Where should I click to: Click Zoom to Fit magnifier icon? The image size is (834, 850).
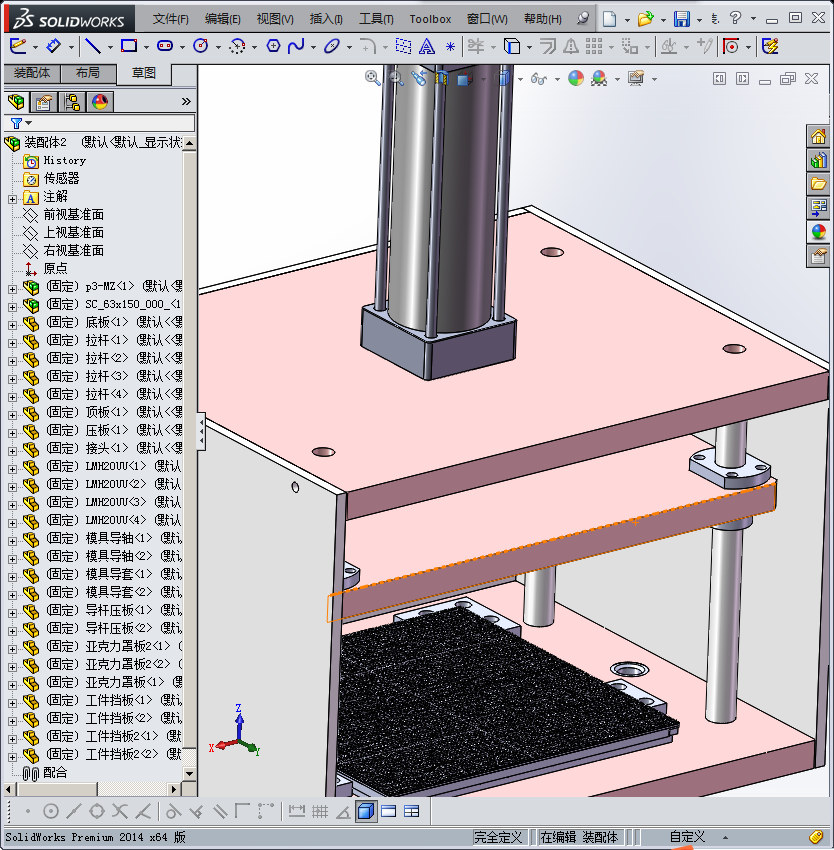click(x=373, y=78)
